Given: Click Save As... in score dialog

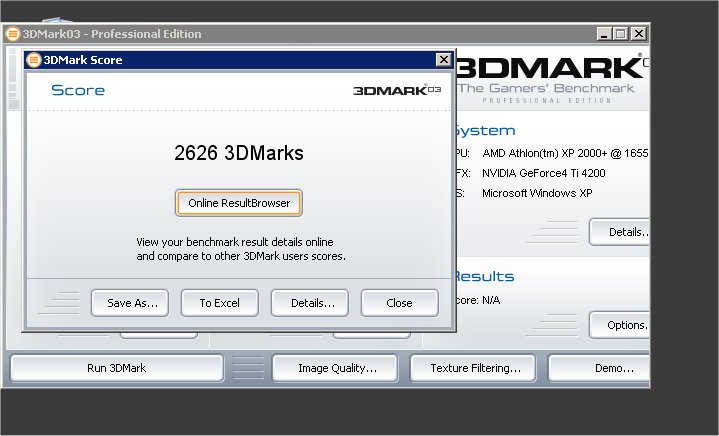Looking at the screenshot, I should [x=130, y=303].
